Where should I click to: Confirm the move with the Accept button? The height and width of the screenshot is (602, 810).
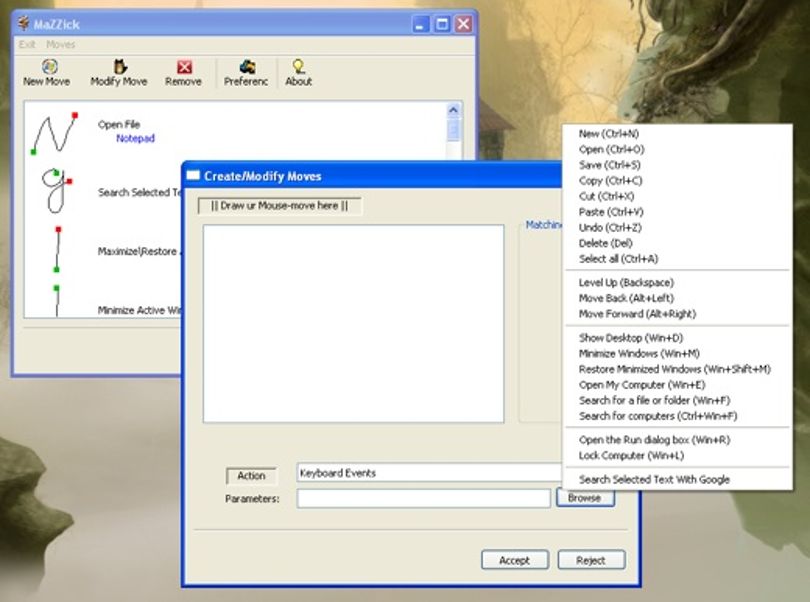(515, 560)
